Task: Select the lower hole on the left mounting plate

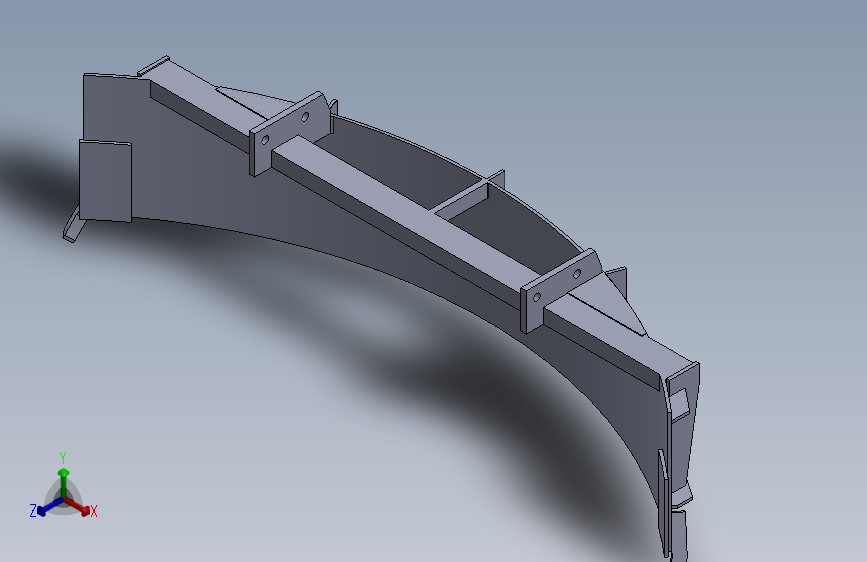Action: point(265,140)
